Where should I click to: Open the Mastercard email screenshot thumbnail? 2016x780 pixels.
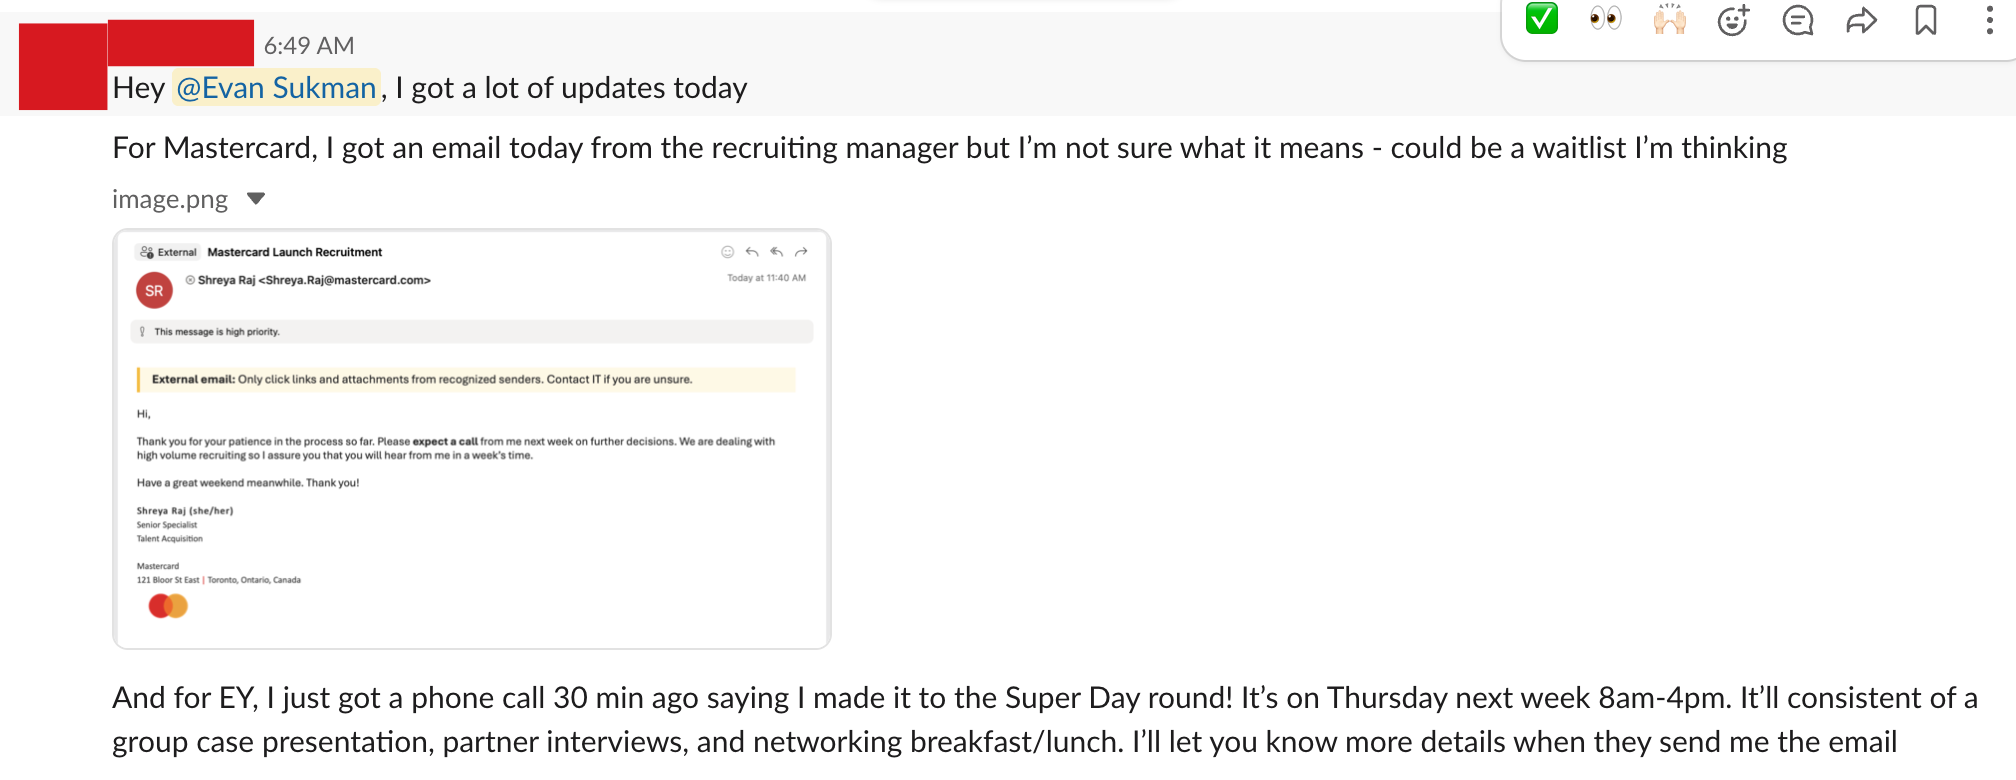472,439
